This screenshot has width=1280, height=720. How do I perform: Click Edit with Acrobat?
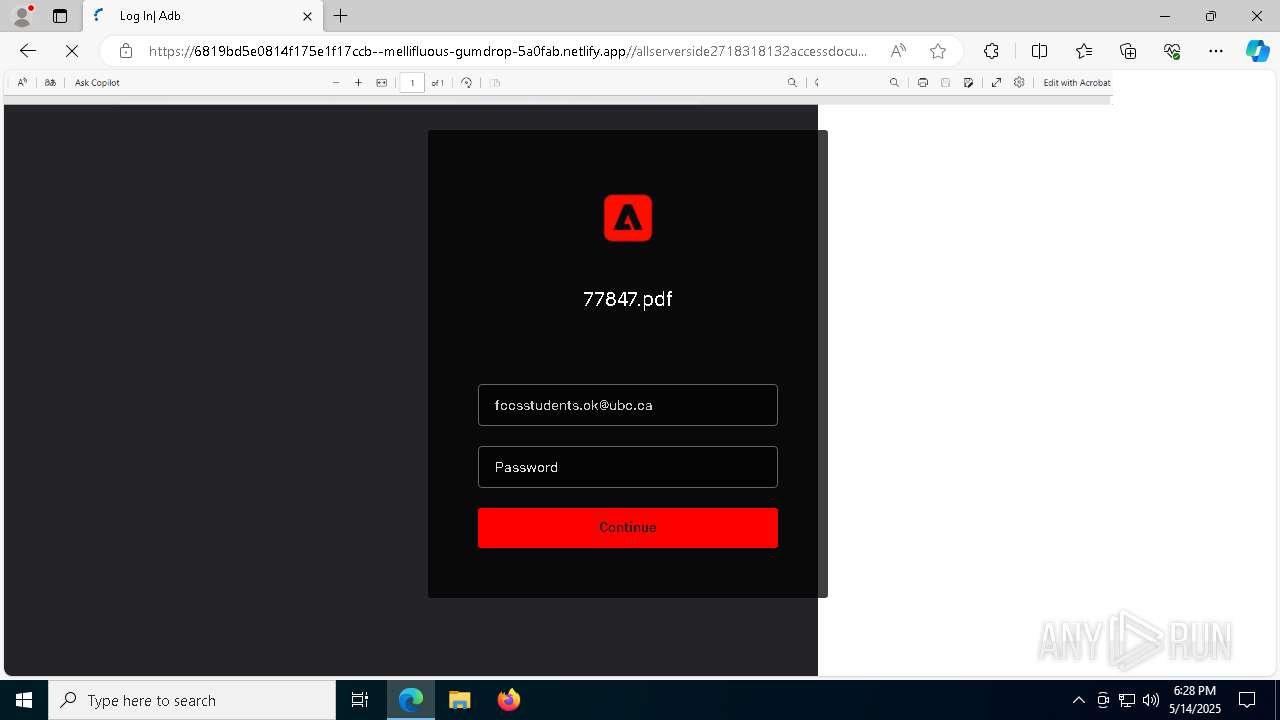pyautogui.click(x=1076, y=83)
